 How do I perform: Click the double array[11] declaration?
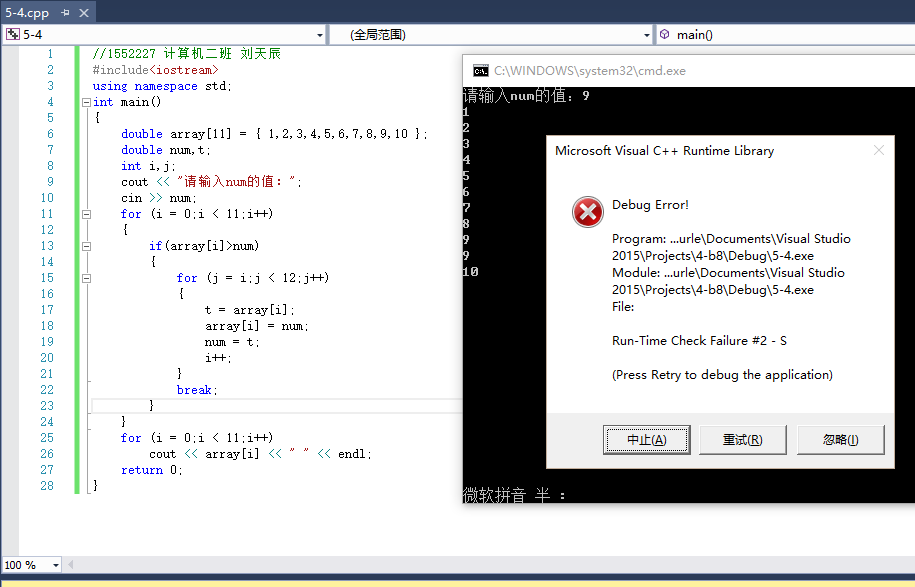point(274,134)
